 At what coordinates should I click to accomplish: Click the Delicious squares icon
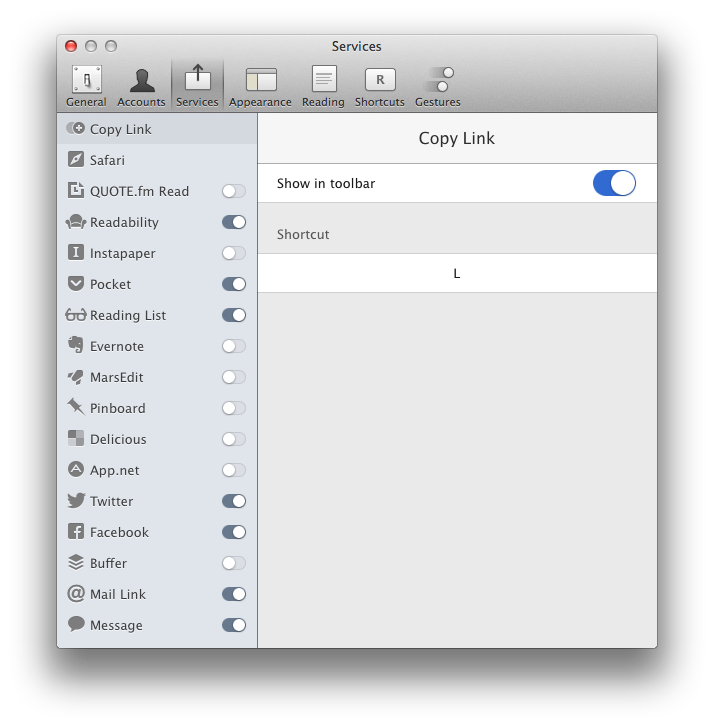(76, 438)
